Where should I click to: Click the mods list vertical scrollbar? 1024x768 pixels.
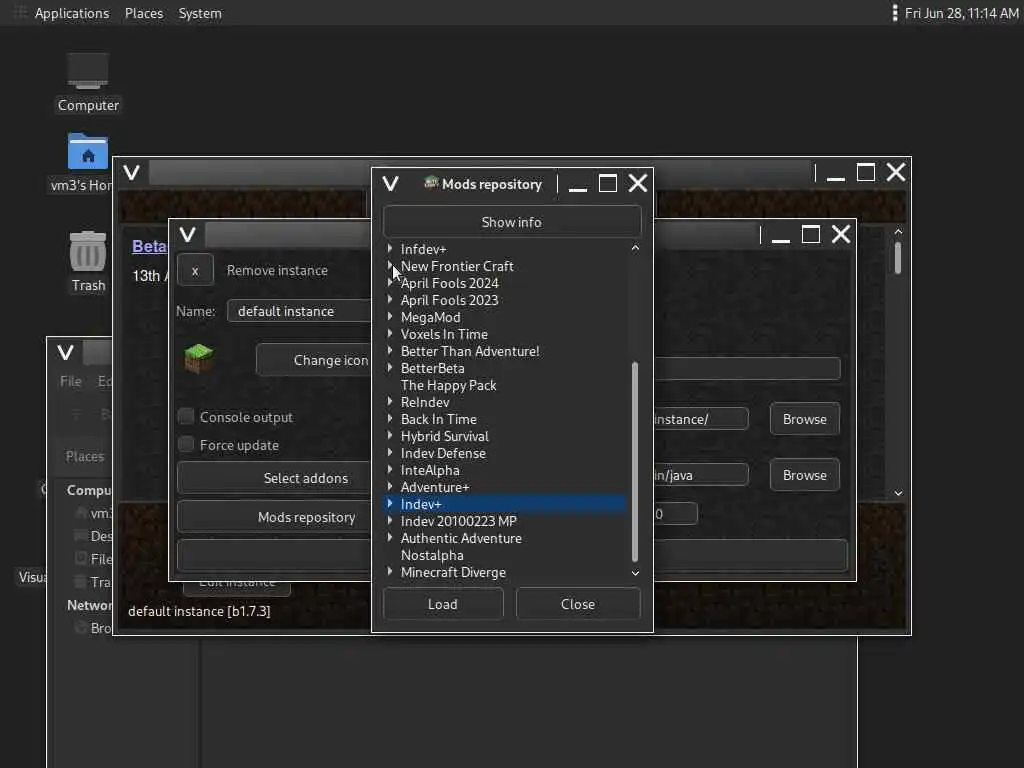pos(635,461)
